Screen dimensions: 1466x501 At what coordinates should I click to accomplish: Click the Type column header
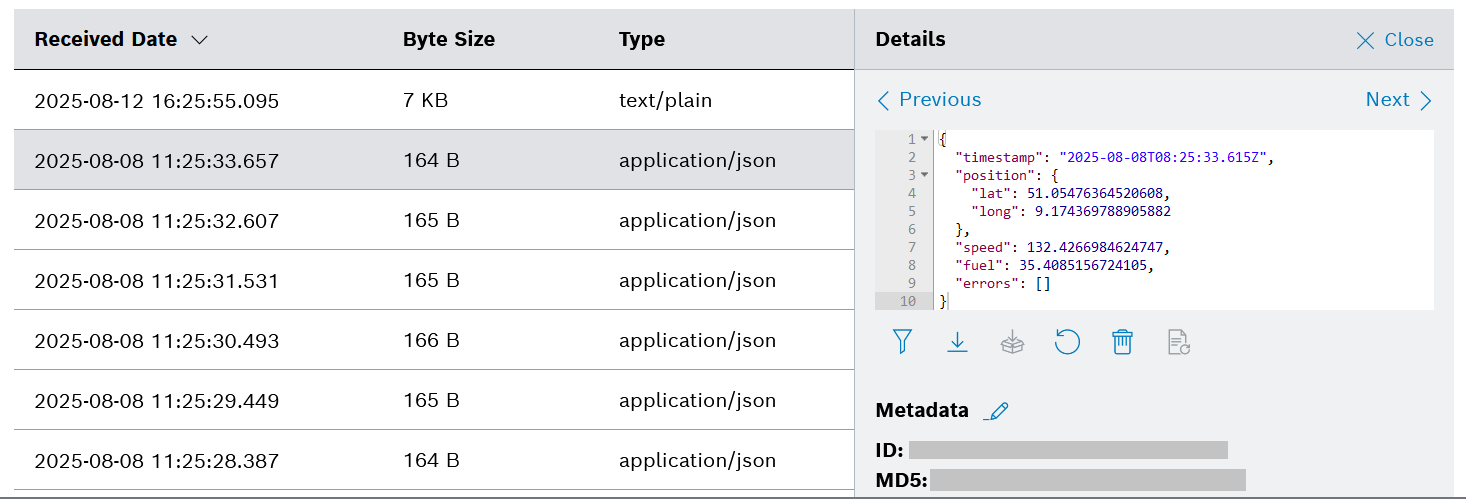pos(642,40)
